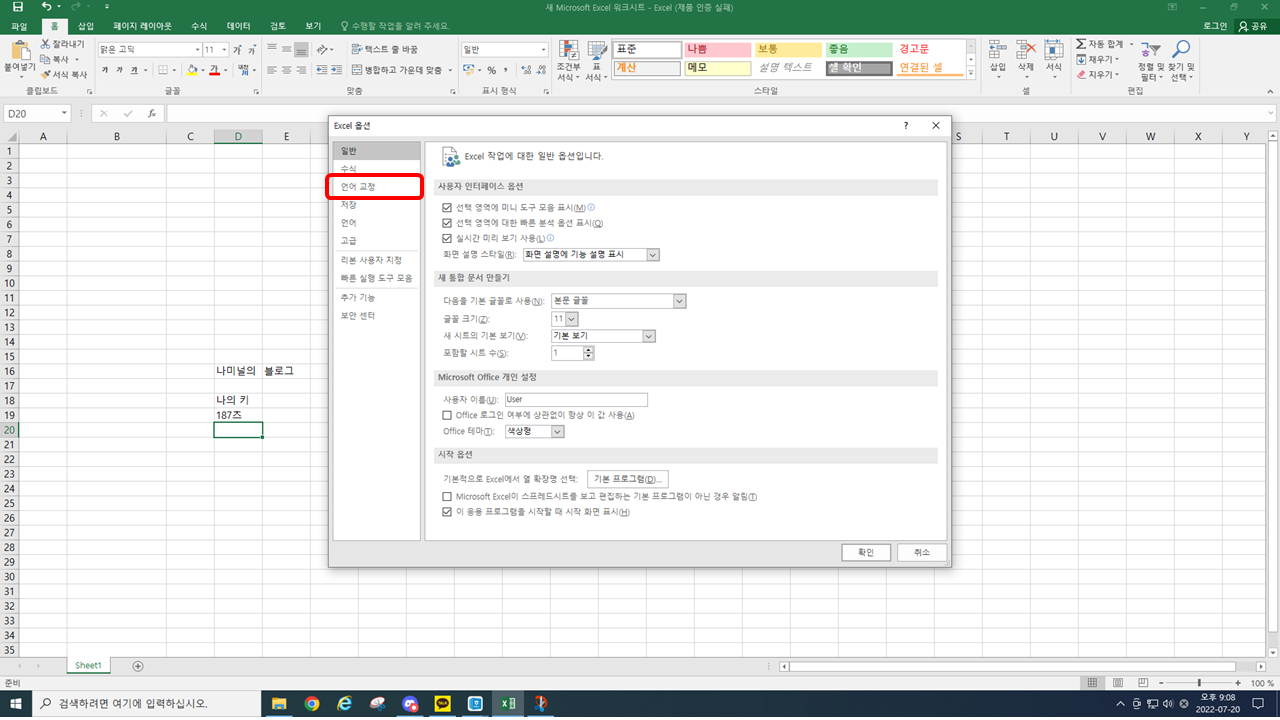Image resolution: width=1280 pixels, height=720 pixels.
Task: Click the red underlined font color icon
Action: coord(214,70)
